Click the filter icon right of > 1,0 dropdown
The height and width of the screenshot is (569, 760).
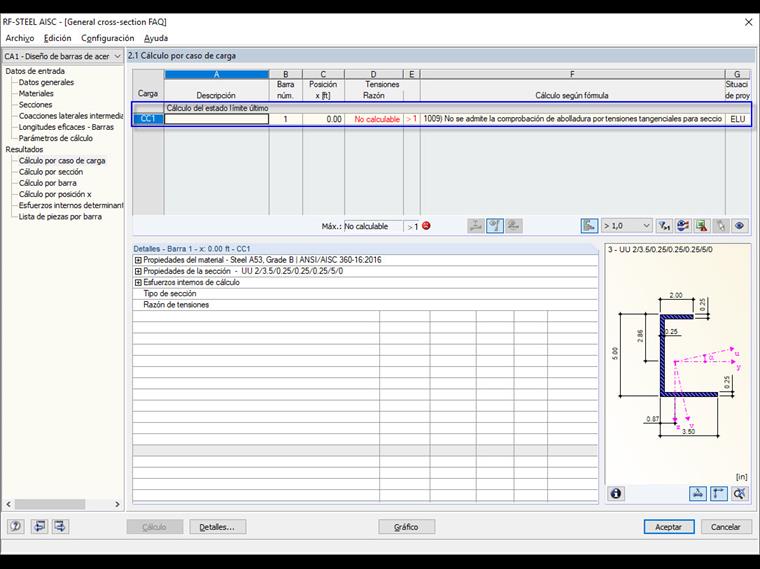point(664,226)
